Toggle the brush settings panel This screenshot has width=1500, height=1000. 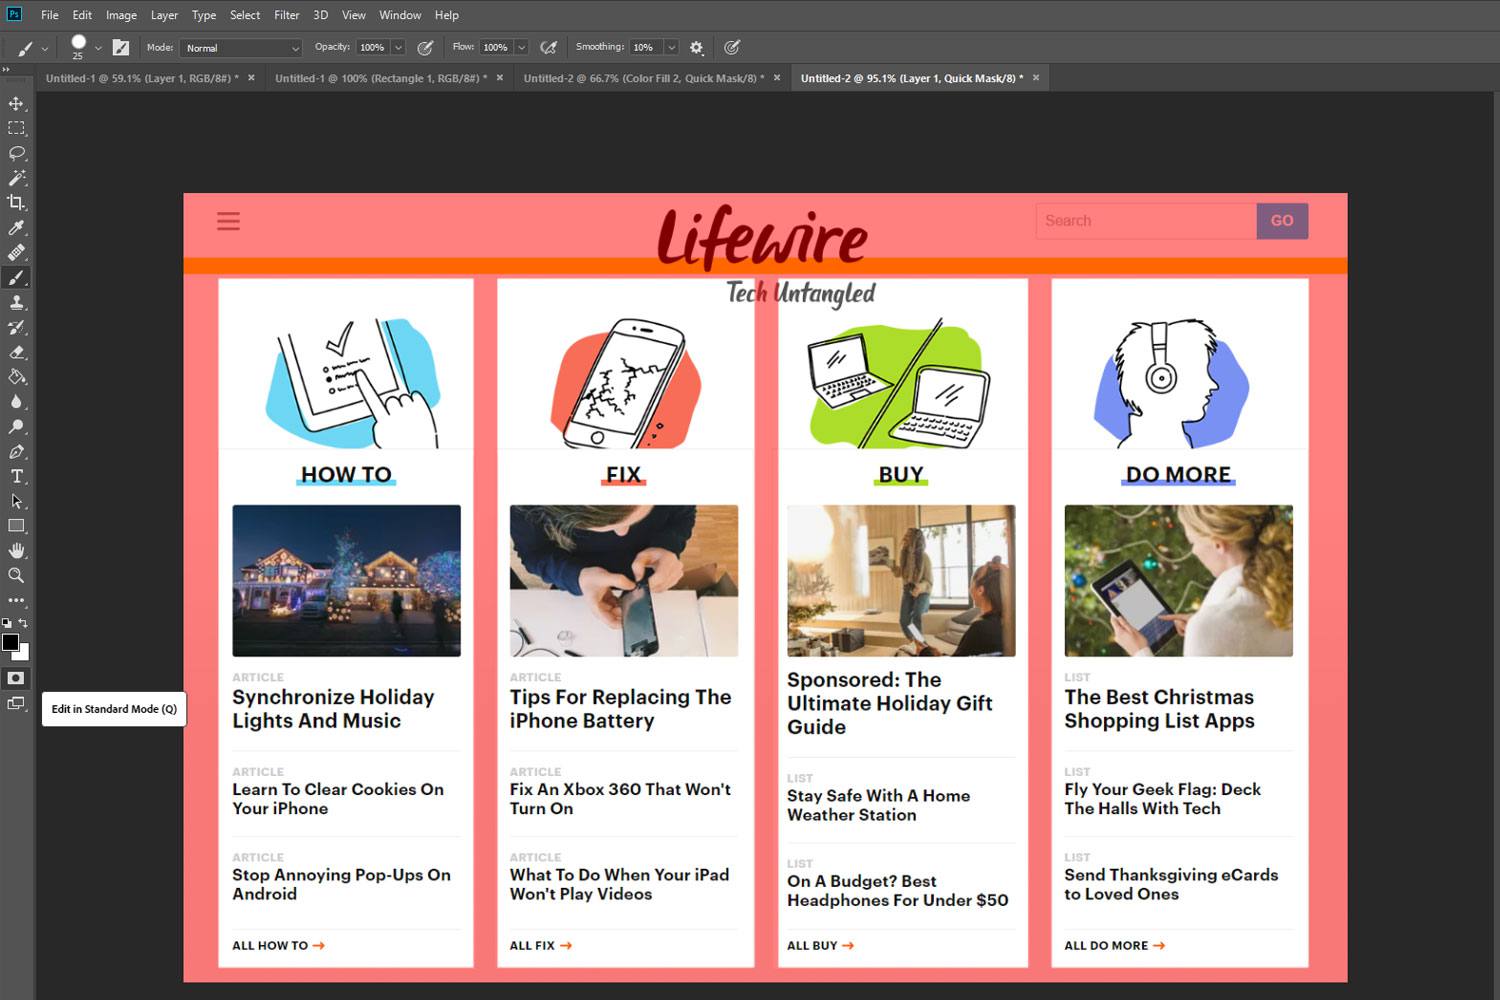(x=121, y=47)
